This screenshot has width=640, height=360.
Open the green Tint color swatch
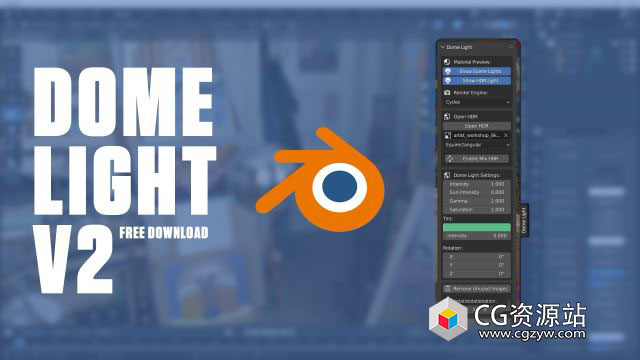(x=476, y=227)
